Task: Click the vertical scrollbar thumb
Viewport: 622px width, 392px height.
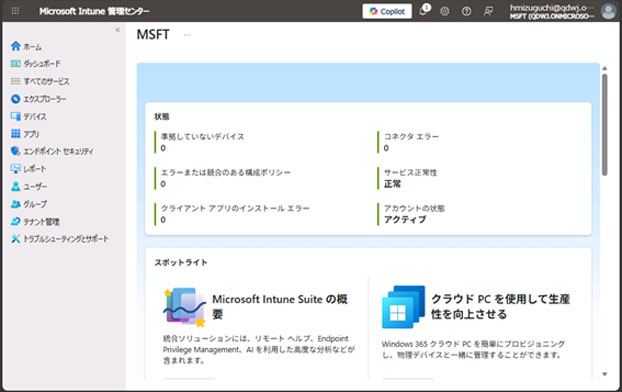Action: (604, 125)
